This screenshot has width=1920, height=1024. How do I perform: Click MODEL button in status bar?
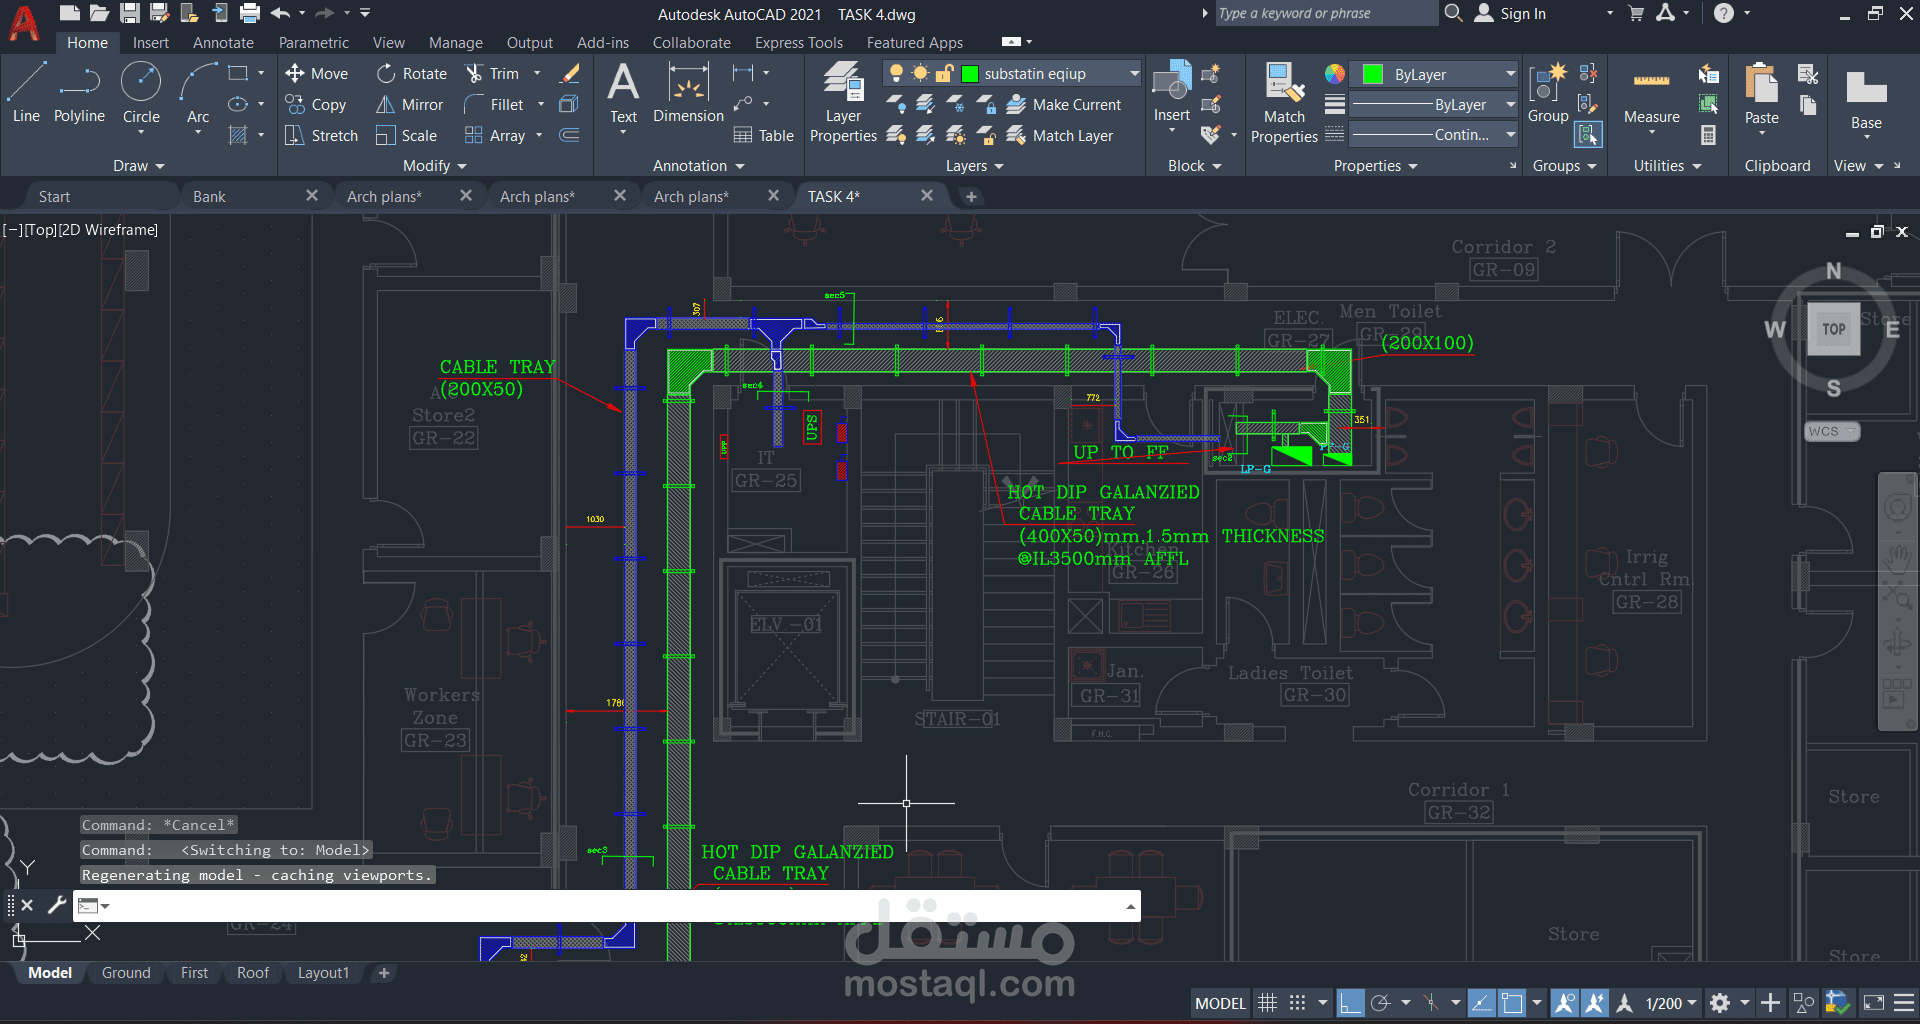[x=1221, y=1002]
